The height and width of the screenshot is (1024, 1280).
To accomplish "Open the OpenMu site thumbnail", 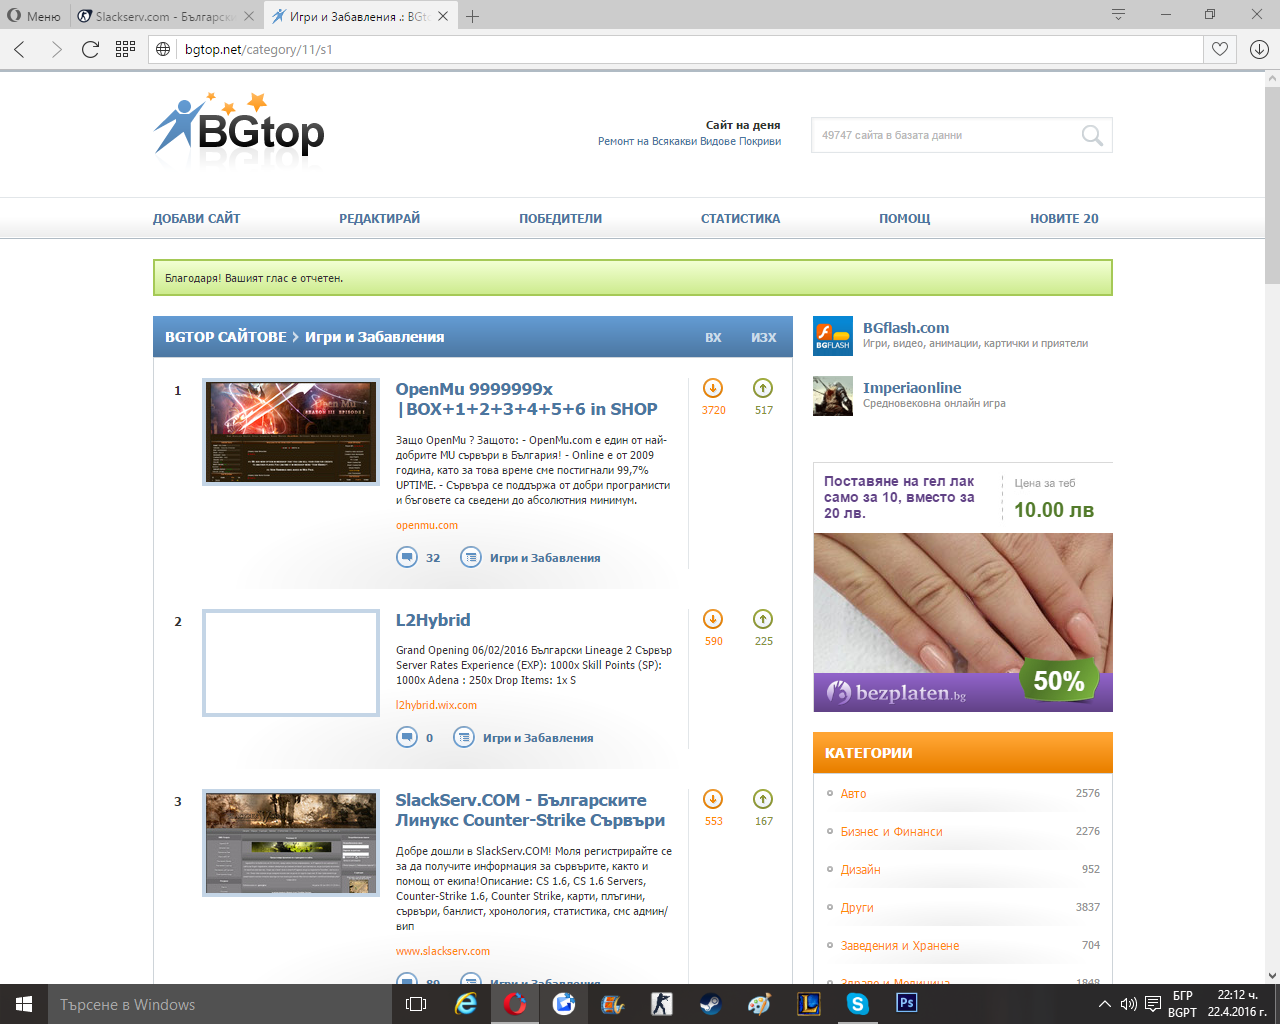I will pyautogui.click(x=291, y=432).
